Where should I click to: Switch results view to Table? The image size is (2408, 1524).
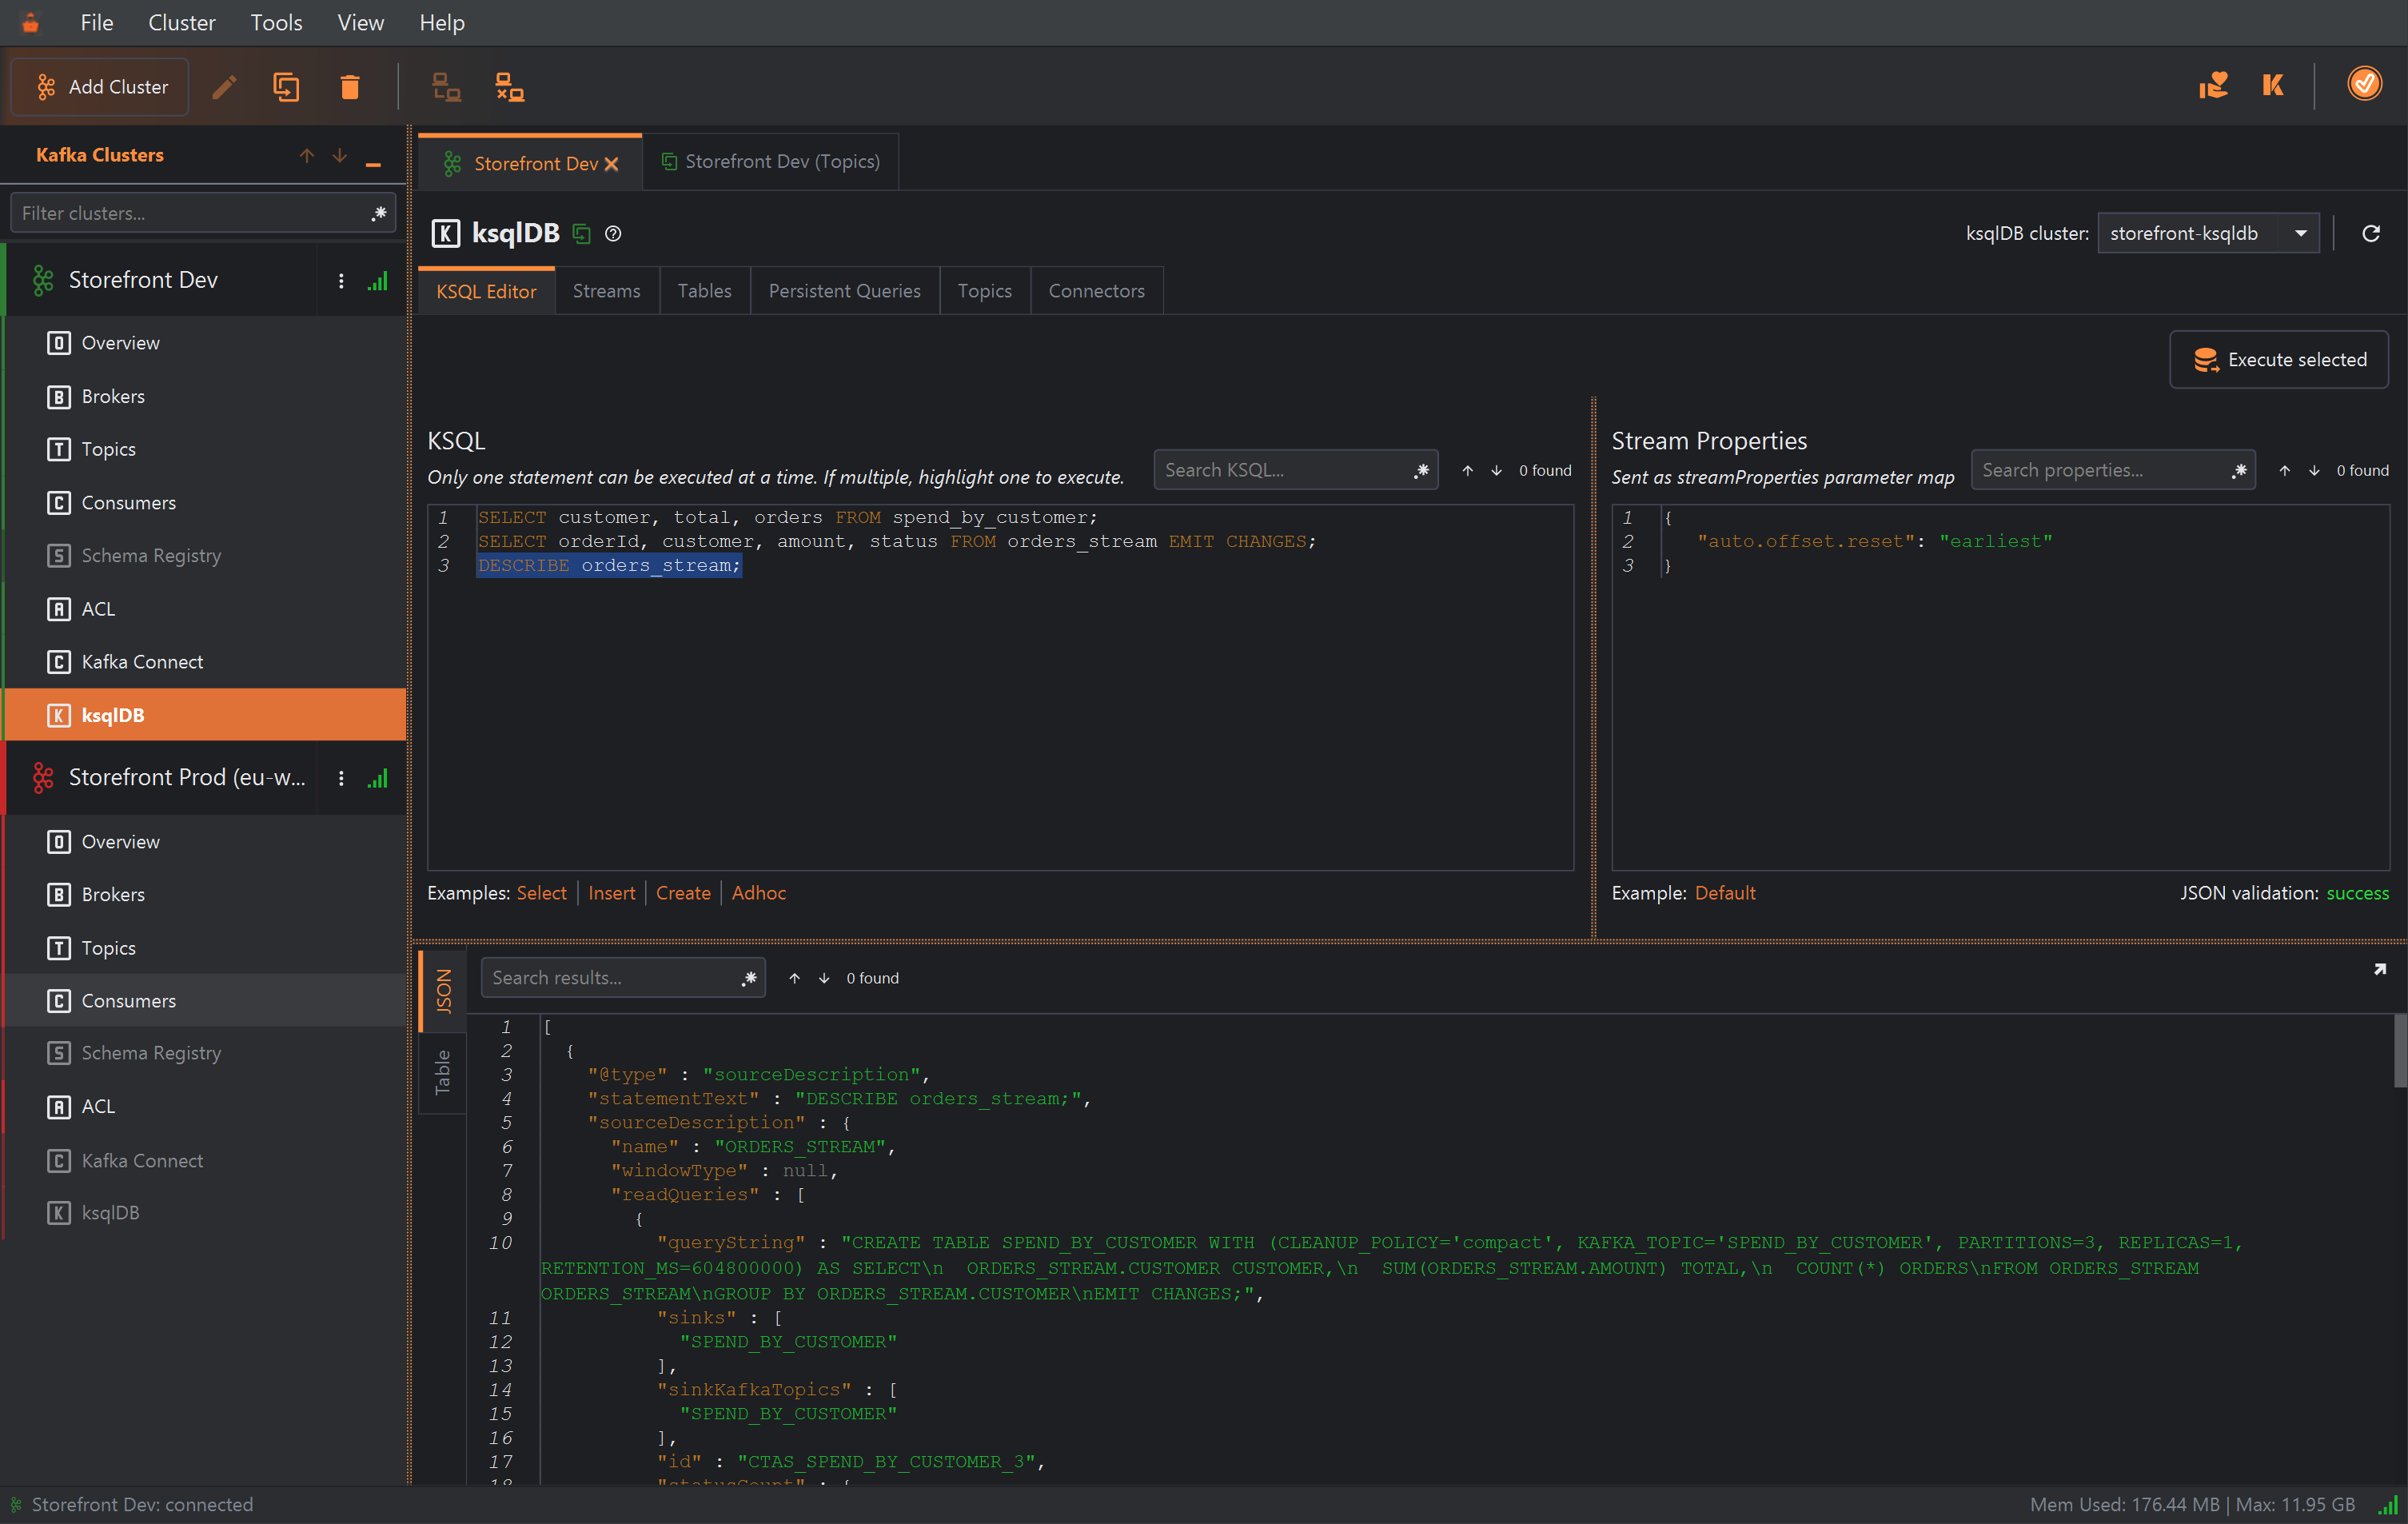point(443,1072)
